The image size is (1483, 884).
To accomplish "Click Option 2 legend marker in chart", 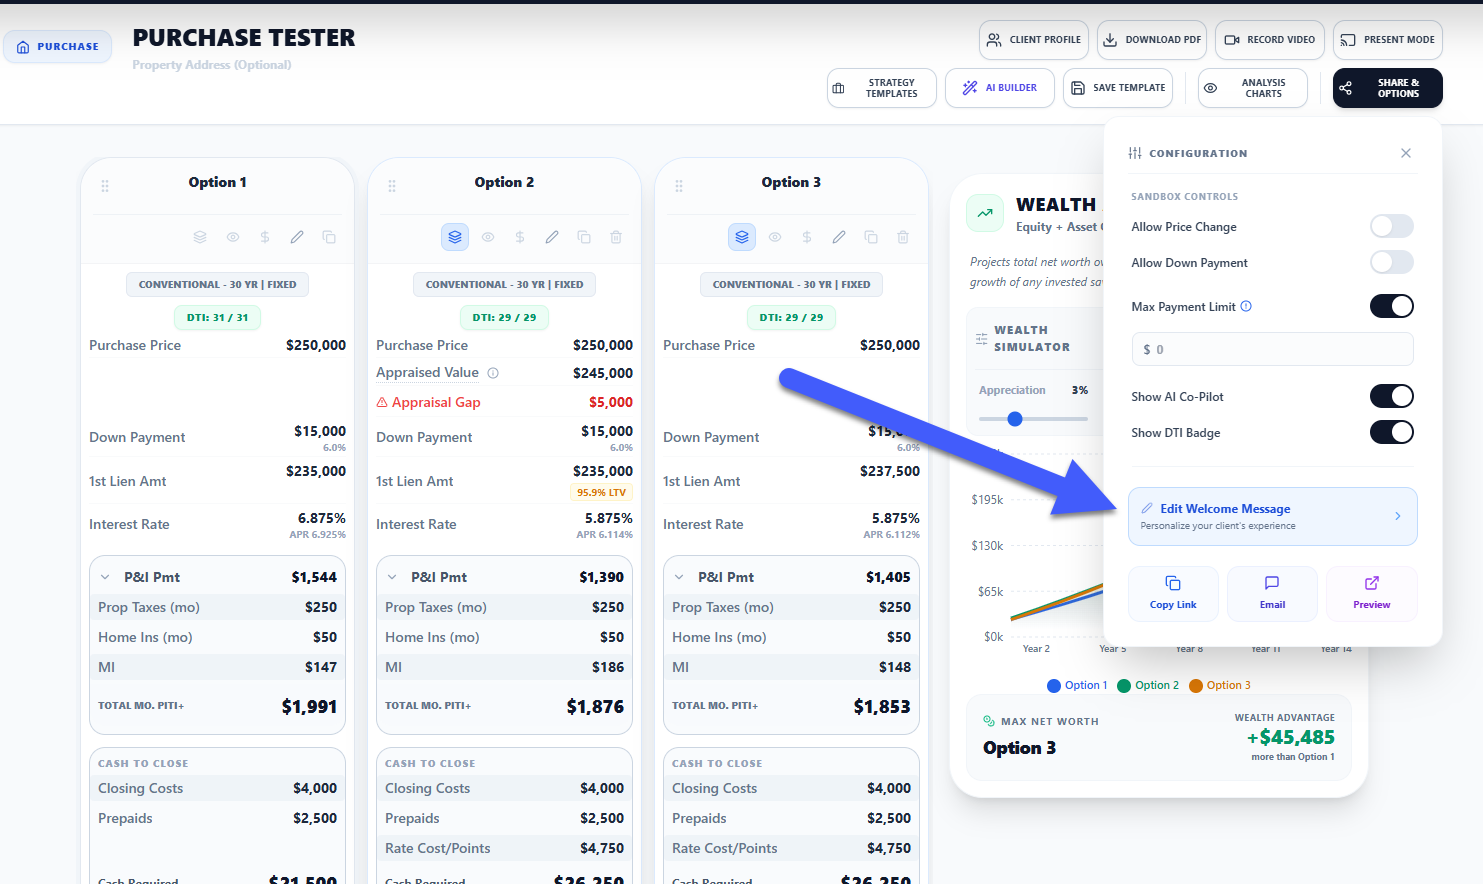I will (x=1124, y=686).
